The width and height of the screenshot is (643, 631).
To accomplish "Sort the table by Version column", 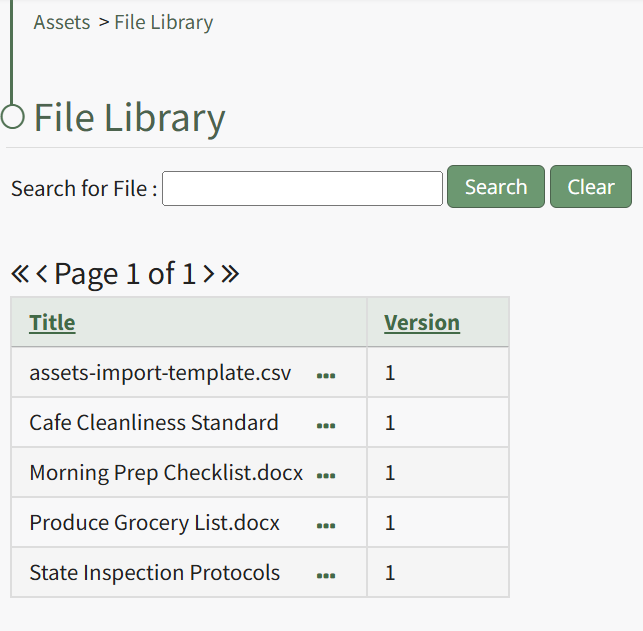I will (421, 322).
